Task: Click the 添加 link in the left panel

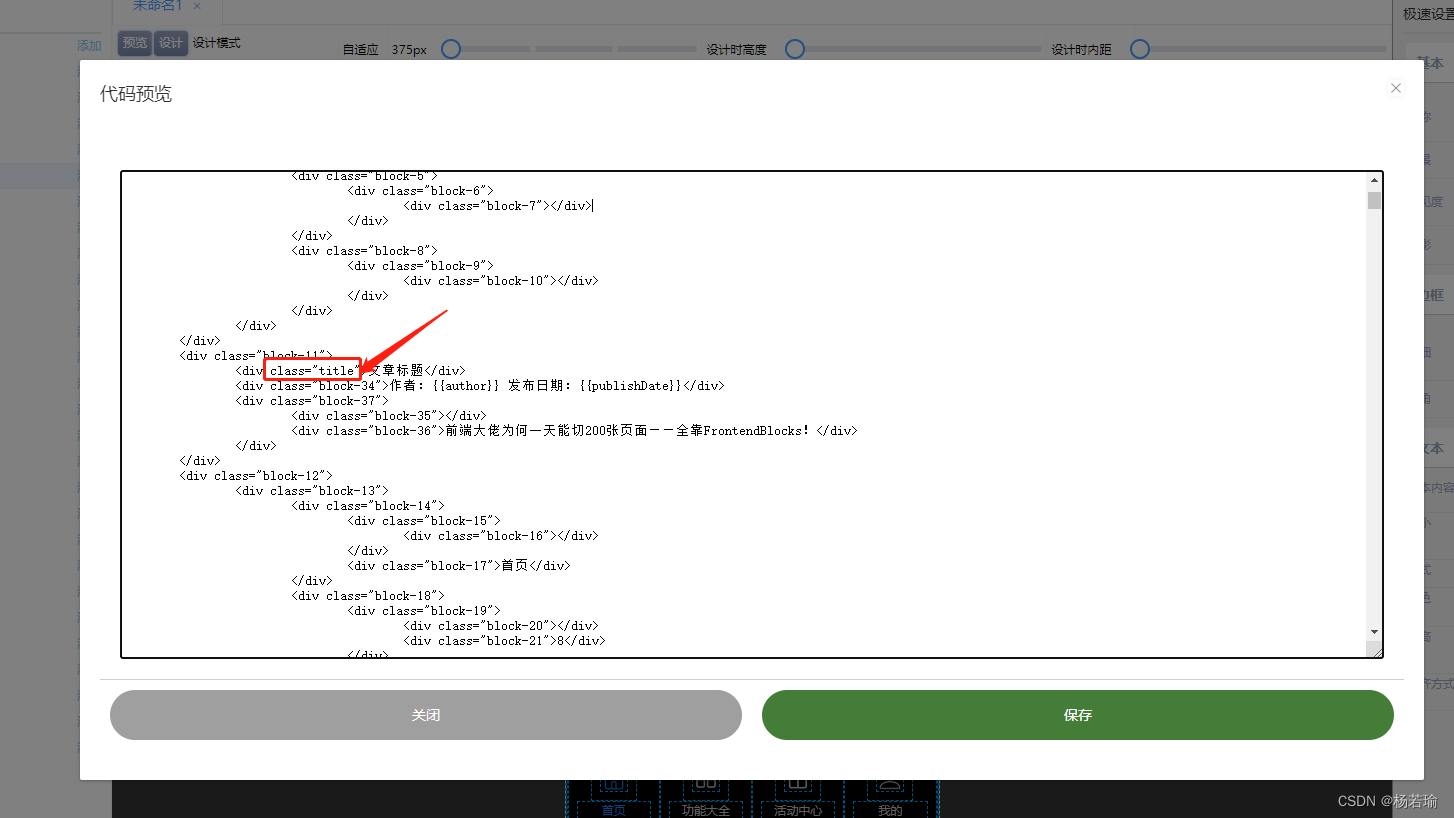Action: pyautogui.click(x=89, y=45)
